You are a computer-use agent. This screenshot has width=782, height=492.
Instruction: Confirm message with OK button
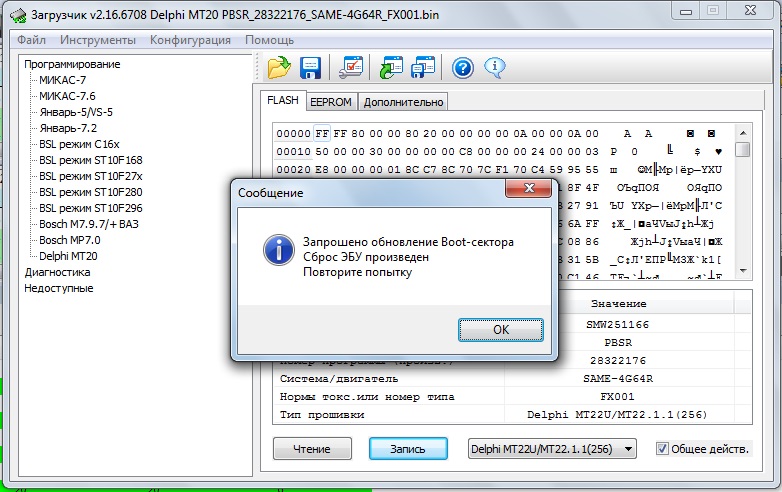(x=501, y=329)
